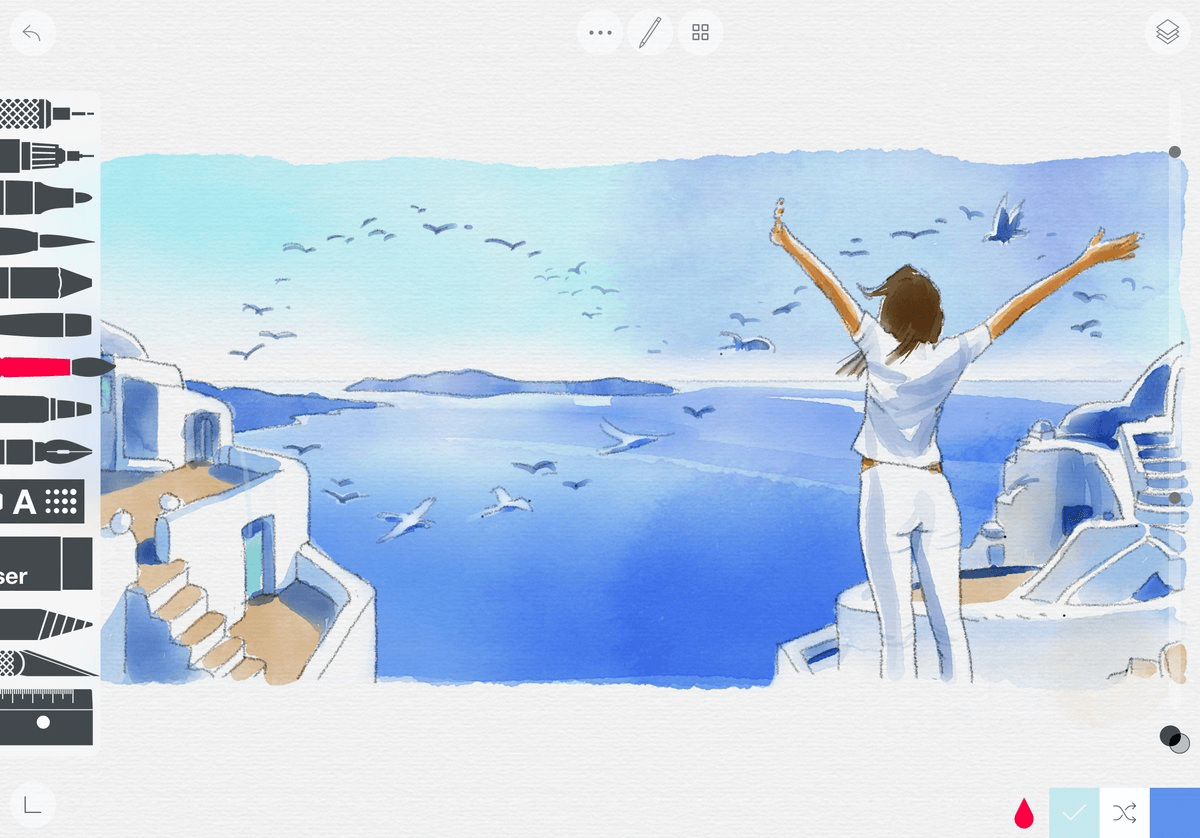Open the four-squares grid gallery view

(700, 33)
